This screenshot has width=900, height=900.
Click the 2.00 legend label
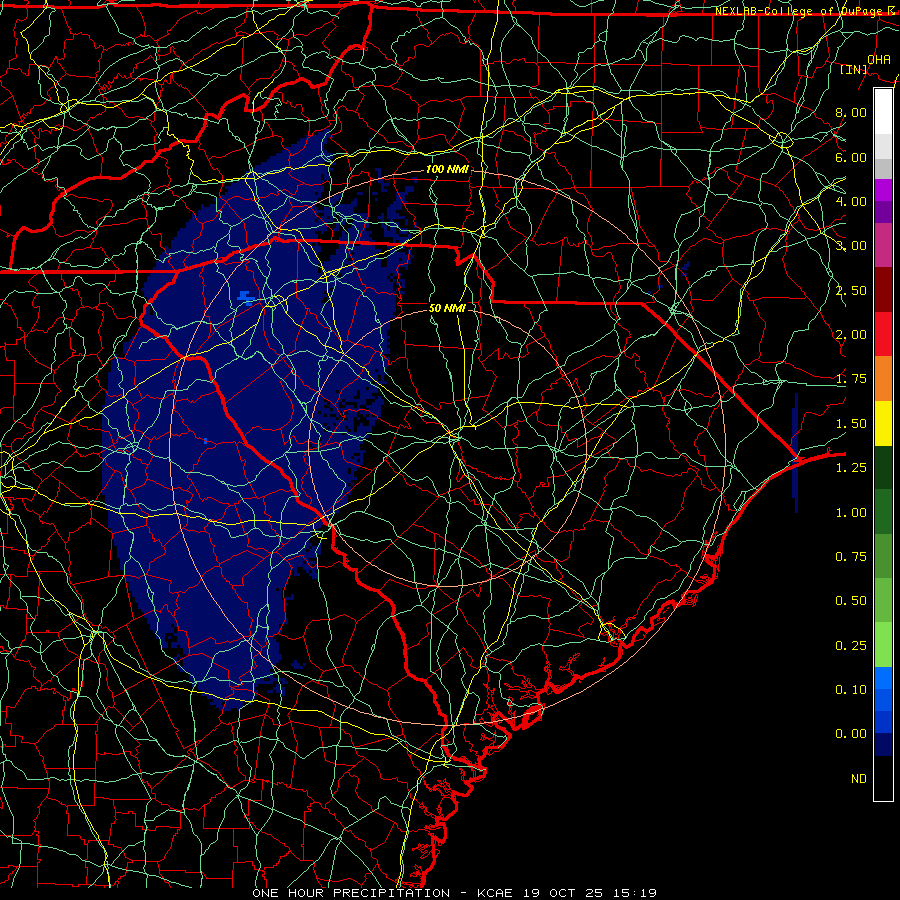click(x=851, y=335)
